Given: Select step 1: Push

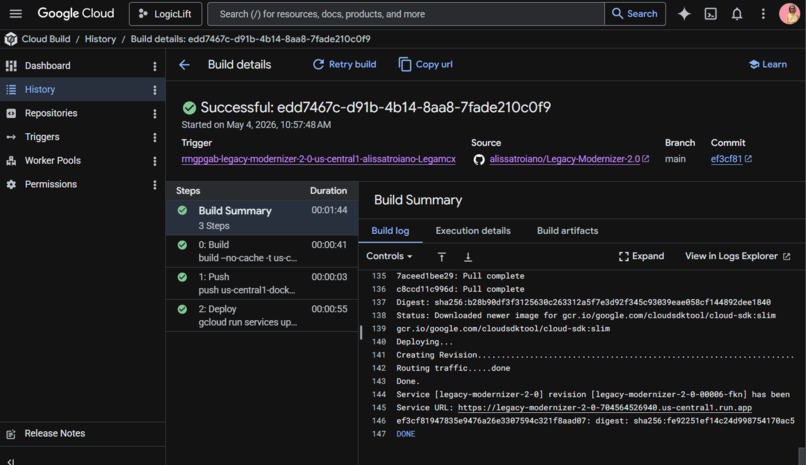Looking at the screenshot, I should pos(262,283).
